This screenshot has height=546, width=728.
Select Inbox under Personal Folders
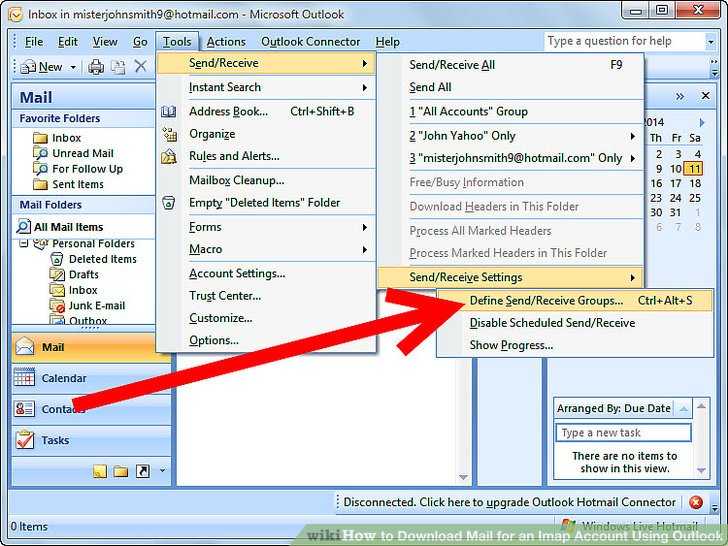(x=83, y=290)
